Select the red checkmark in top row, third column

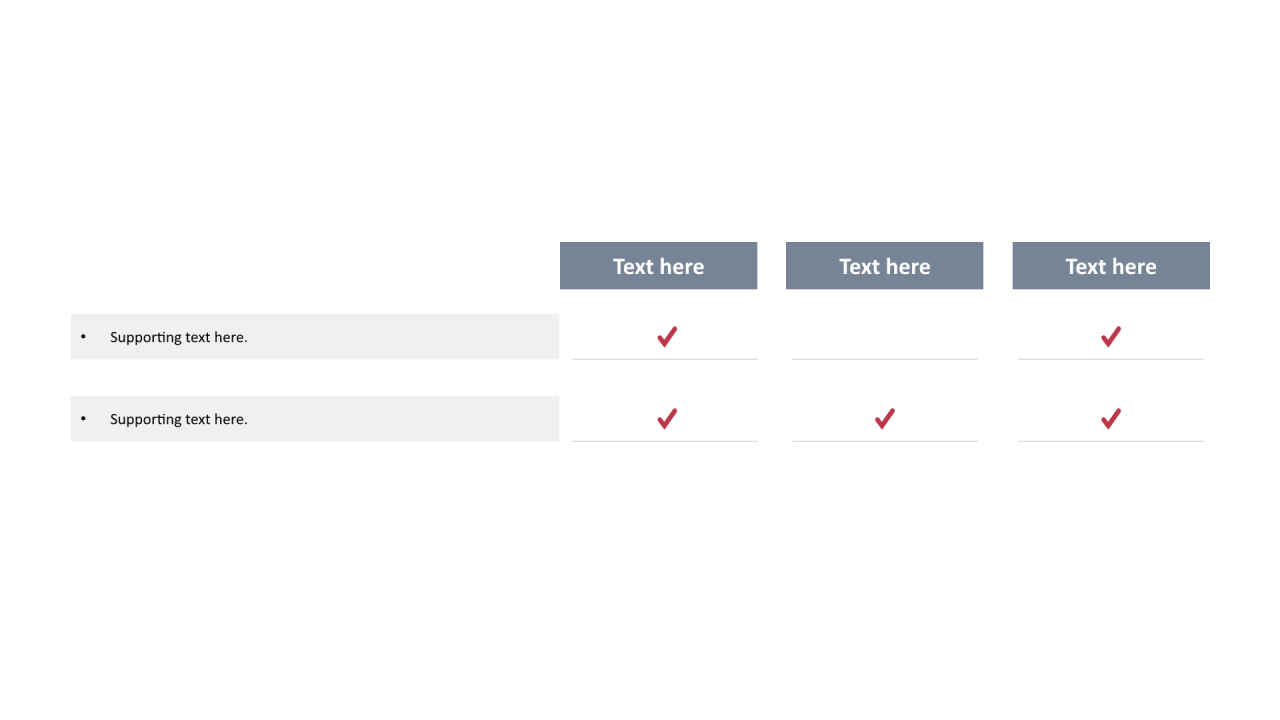coord(1110,337)
